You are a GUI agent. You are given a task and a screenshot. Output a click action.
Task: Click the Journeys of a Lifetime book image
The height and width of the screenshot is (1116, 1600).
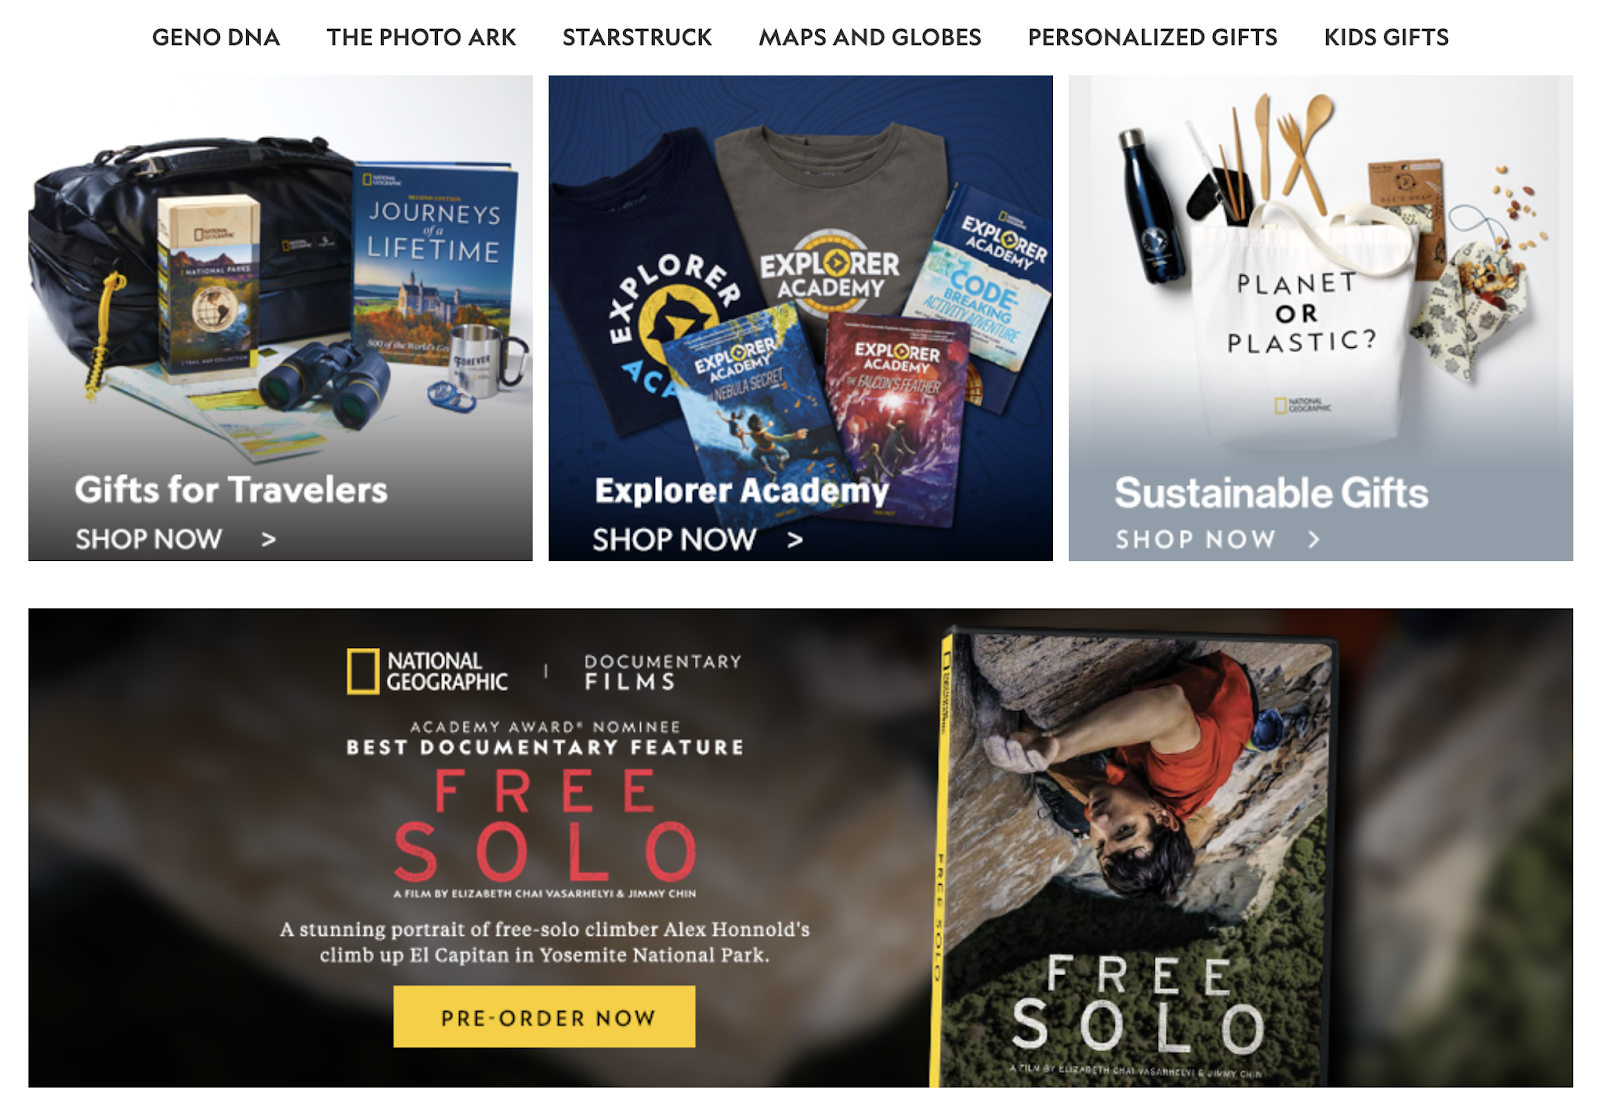(435, 262)
